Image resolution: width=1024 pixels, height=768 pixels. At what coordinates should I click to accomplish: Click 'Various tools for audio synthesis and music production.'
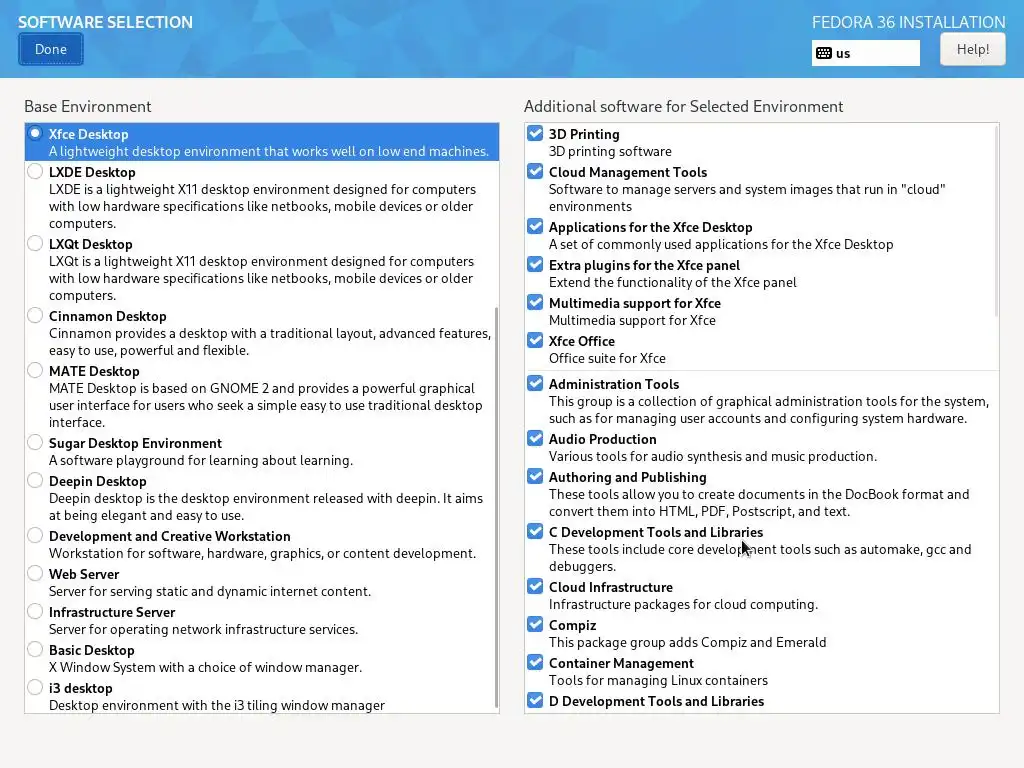click(x=712, y=456)
